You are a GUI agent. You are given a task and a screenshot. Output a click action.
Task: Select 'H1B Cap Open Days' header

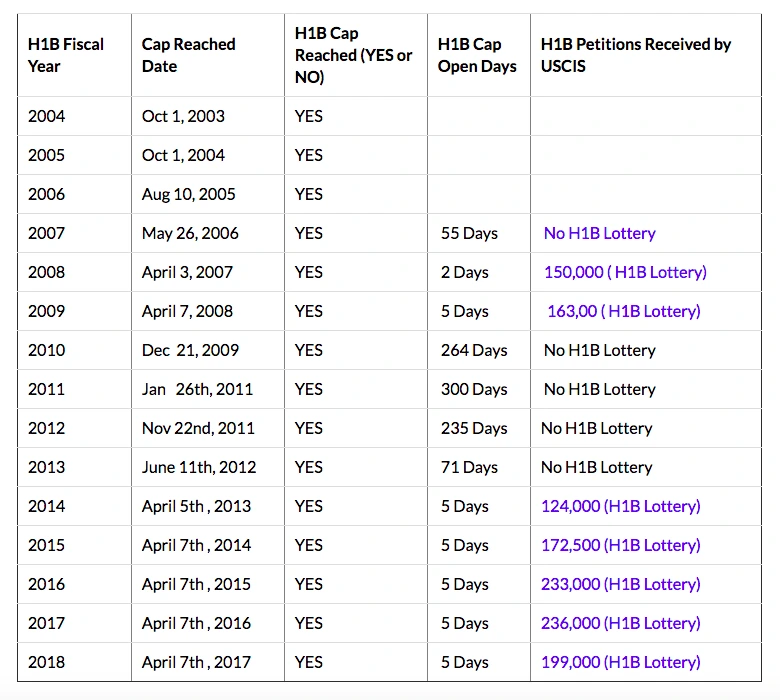point(479,55)
